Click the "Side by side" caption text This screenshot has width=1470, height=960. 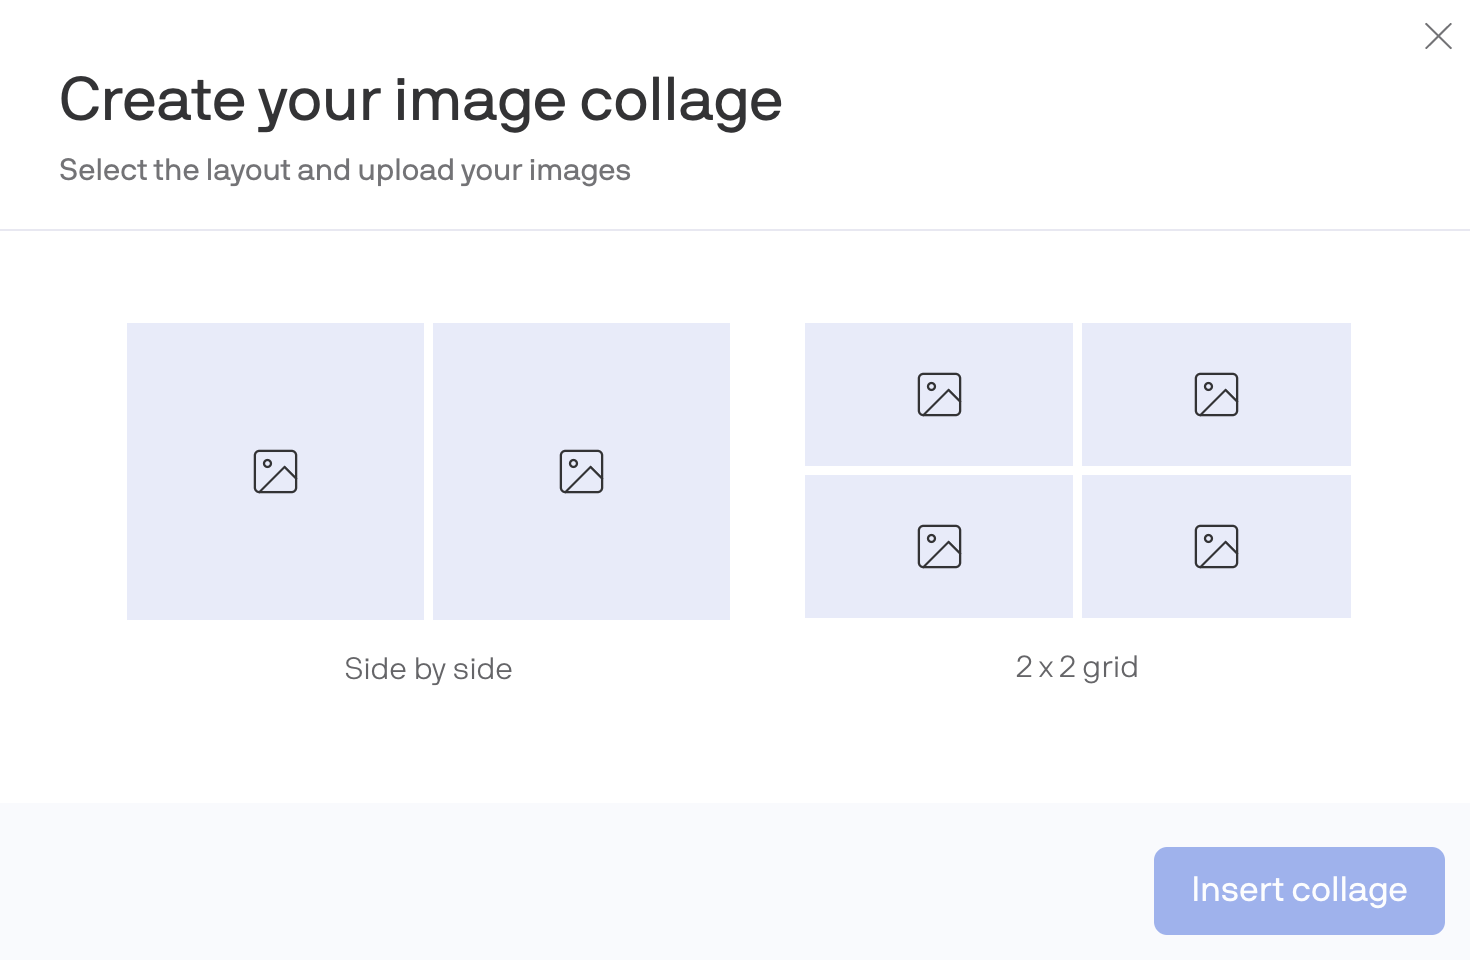(428, 668)
